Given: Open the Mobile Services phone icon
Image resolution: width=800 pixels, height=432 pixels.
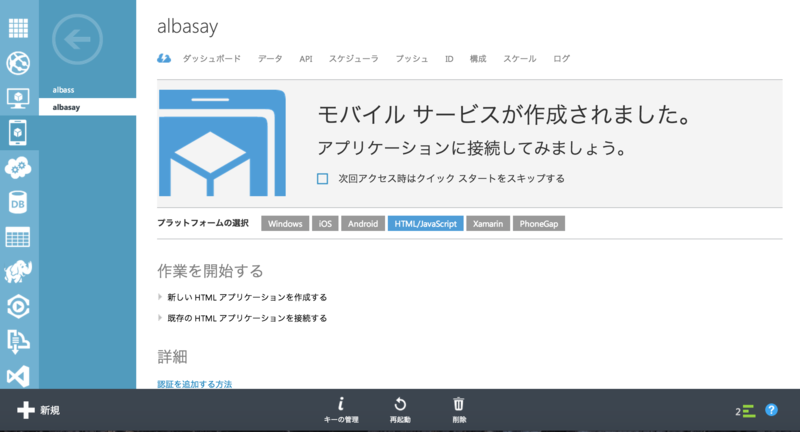Looking at the screenshot, I should [x=18, y=133].
